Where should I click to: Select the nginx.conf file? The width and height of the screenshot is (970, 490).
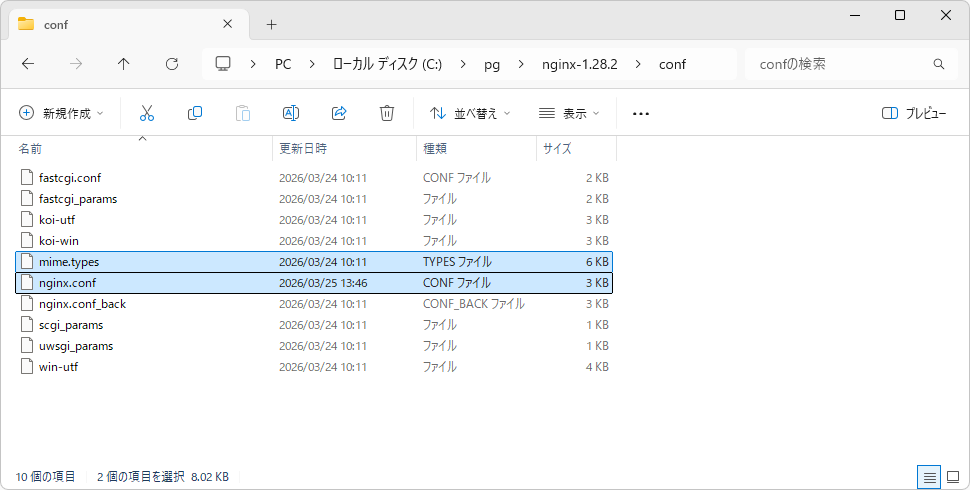(x=314, y=283)
